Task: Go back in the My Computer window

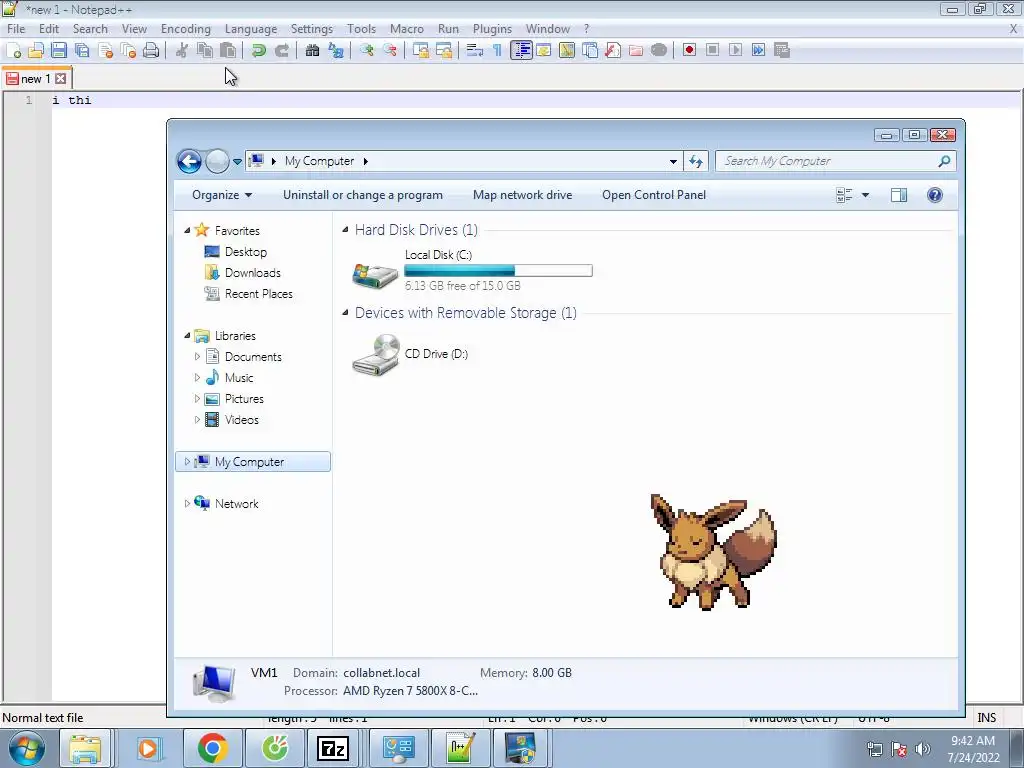Action: pyautogui.click(x=189, y=161)
